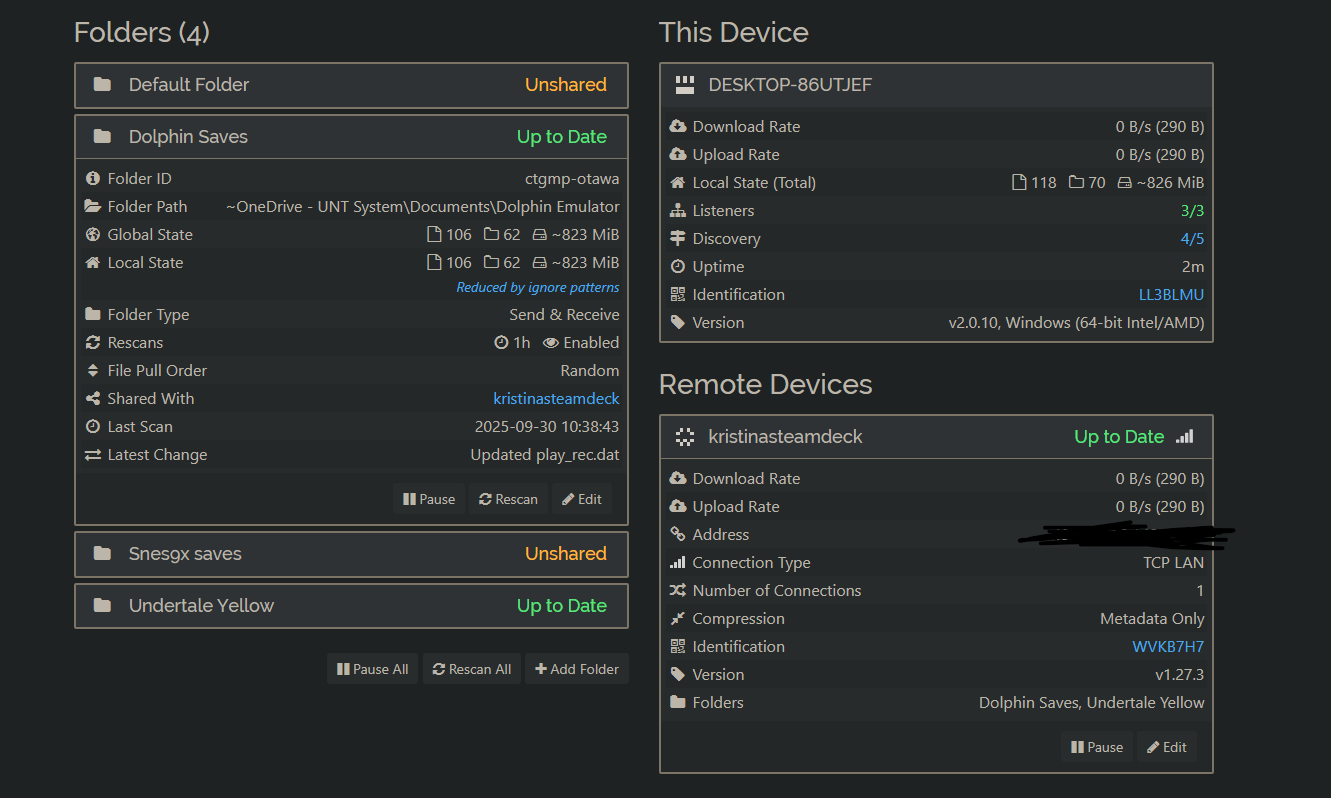This screenshot has height=798, width=1331.
Task: Collapse the Dolphin Saves folder header
Action: (351, 137)
